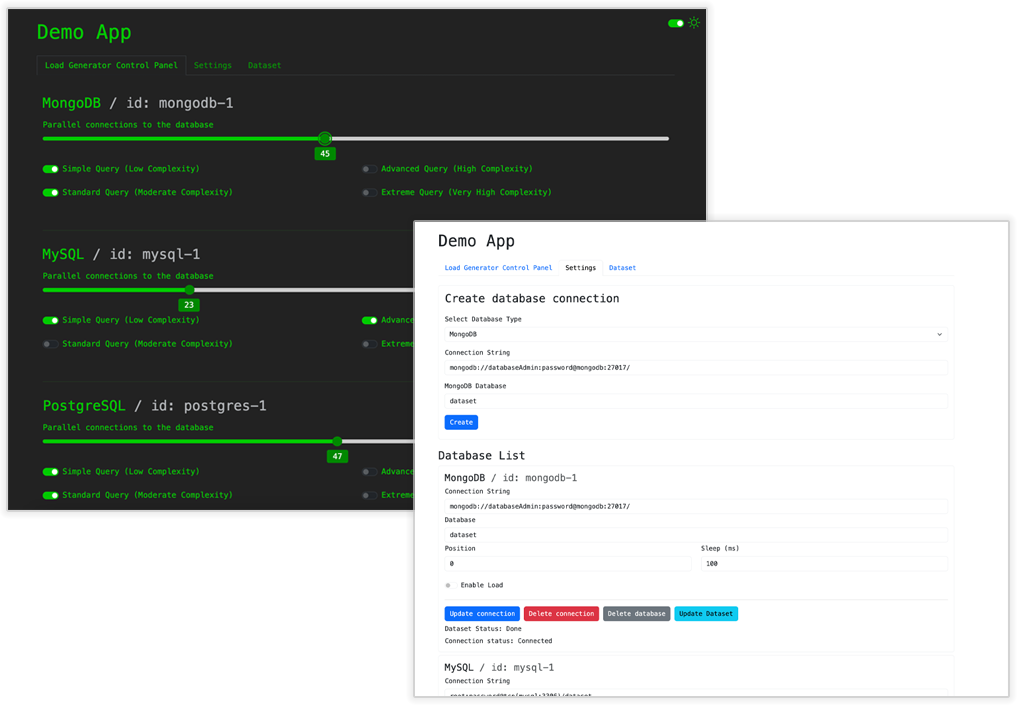Click the MongoDB Database name field
This screenshot has width=1024, height=716.
pos(696,401)
